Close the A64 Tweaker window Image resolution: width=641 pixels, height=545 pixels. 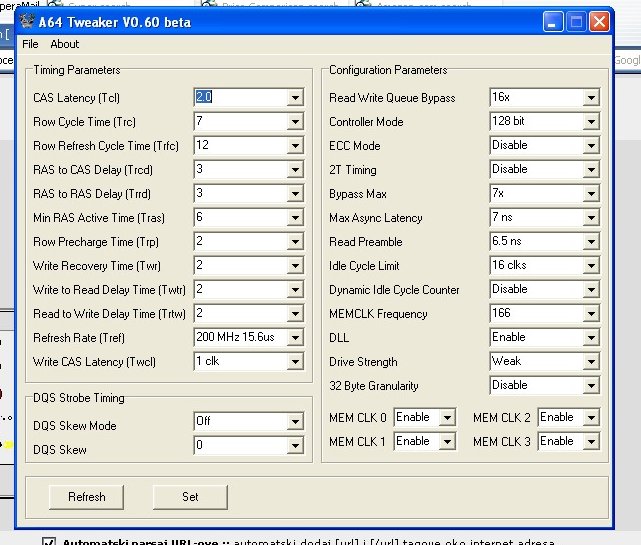click(599, 21)
